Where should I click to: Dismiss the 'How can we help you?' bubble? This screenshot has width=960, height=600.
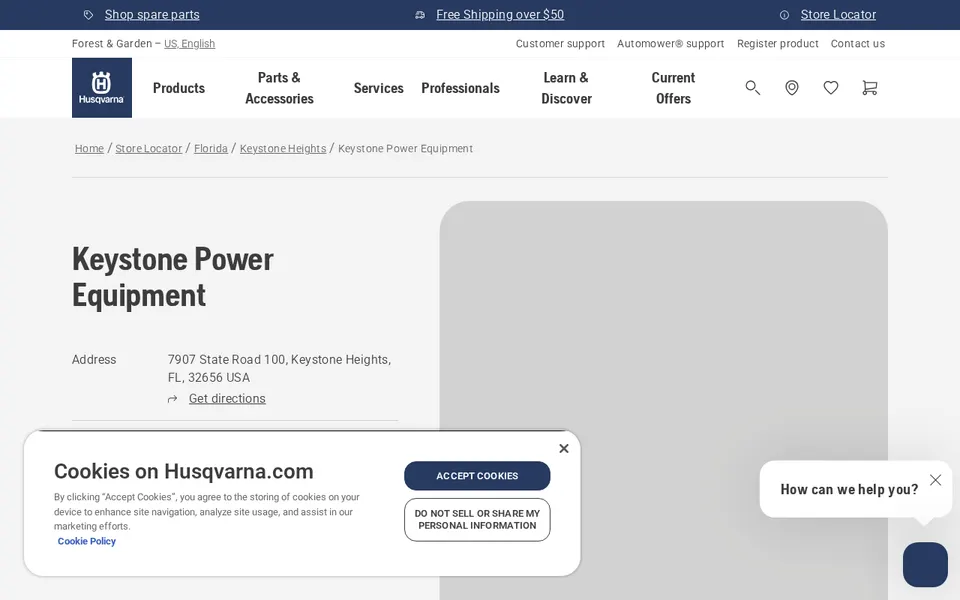pyautogui.click(x=935, y=480)
